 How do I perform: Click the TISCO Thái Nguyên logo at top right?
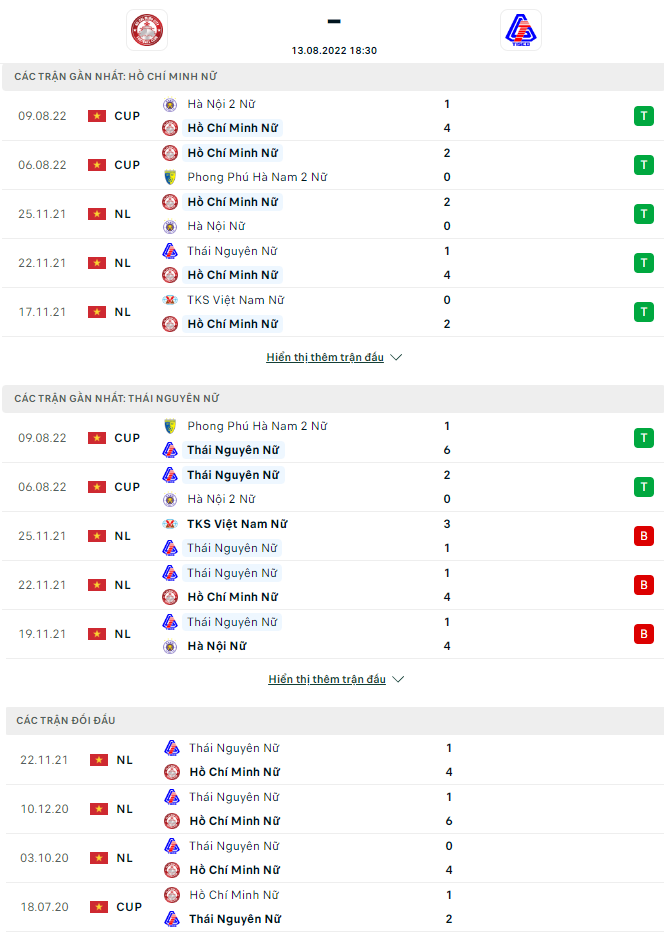click(x=520, y=29)
